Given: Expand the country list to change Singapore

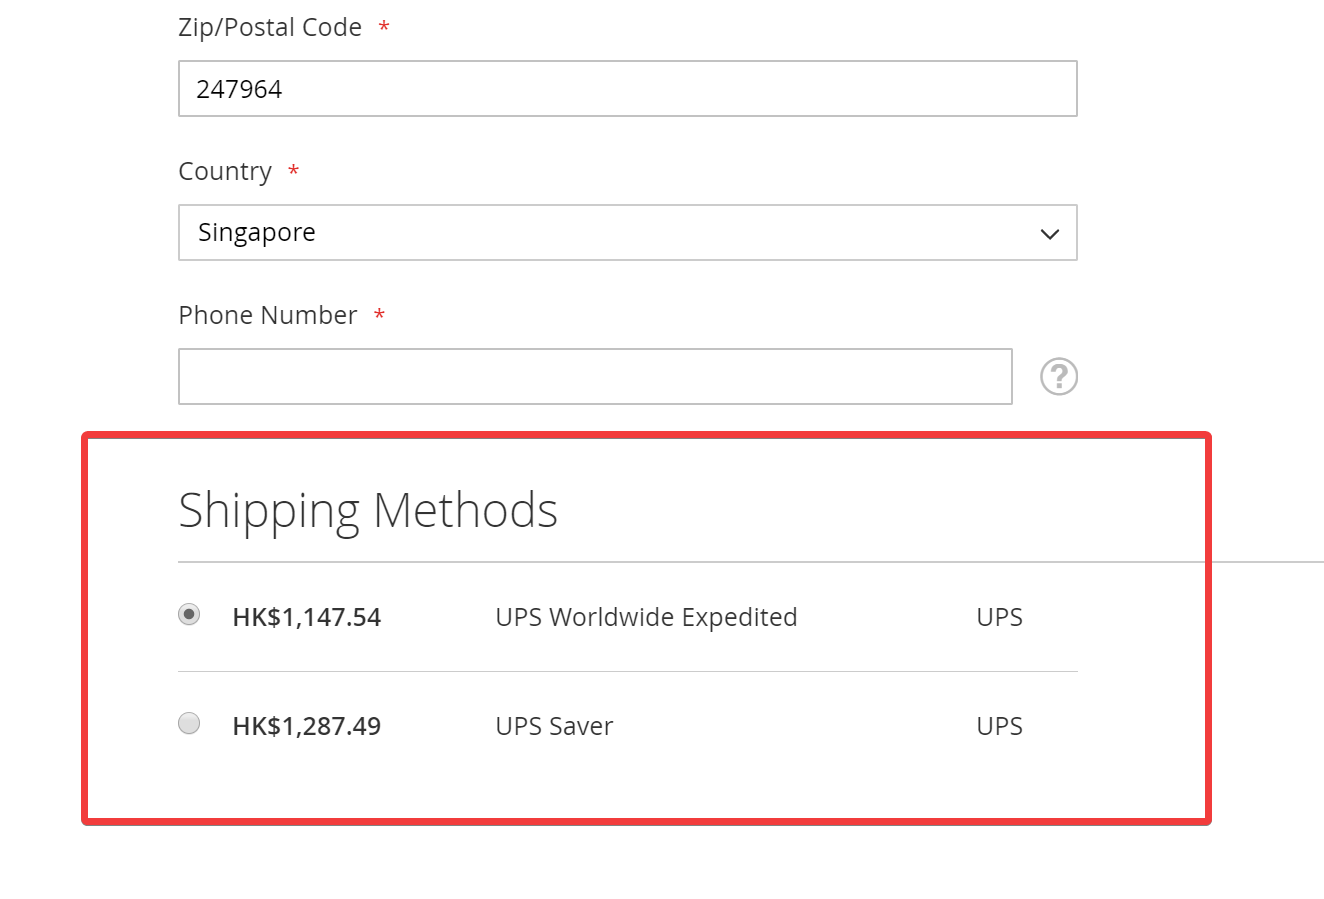Looking at the screenshot, I should pyautogui.click(x=628, y=232).
